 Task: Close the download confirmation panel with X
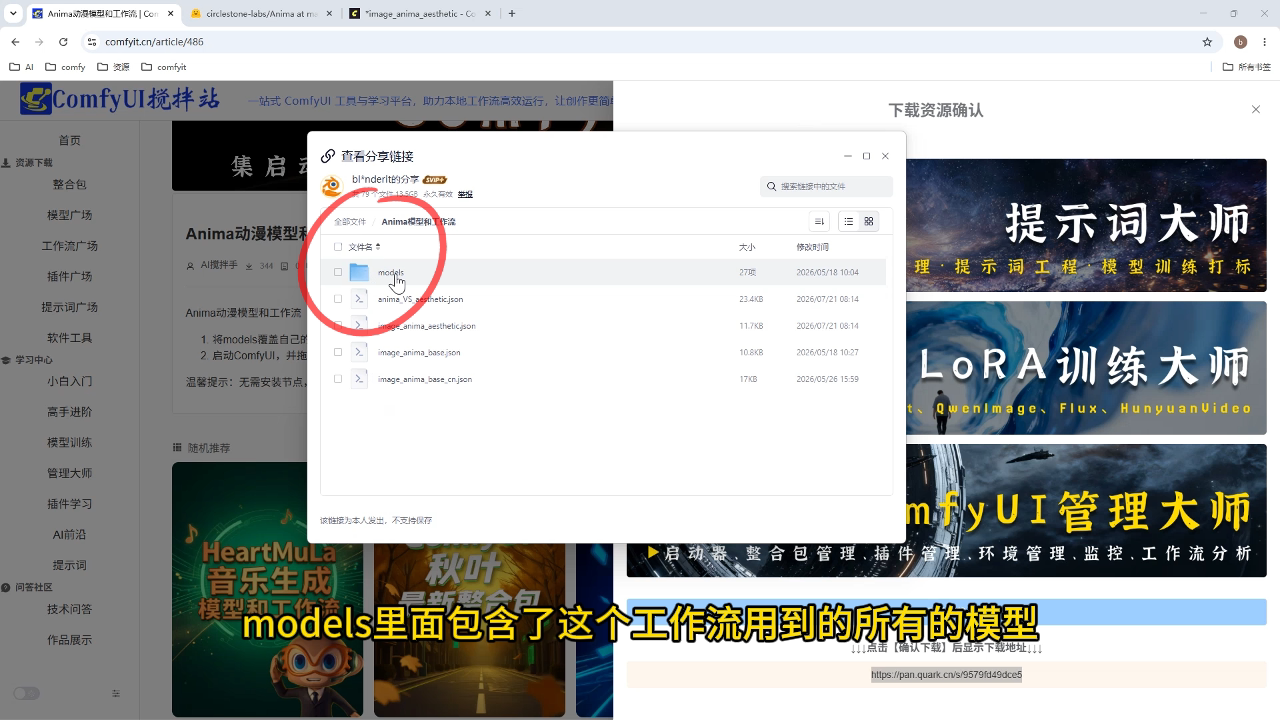point(1256,110)
